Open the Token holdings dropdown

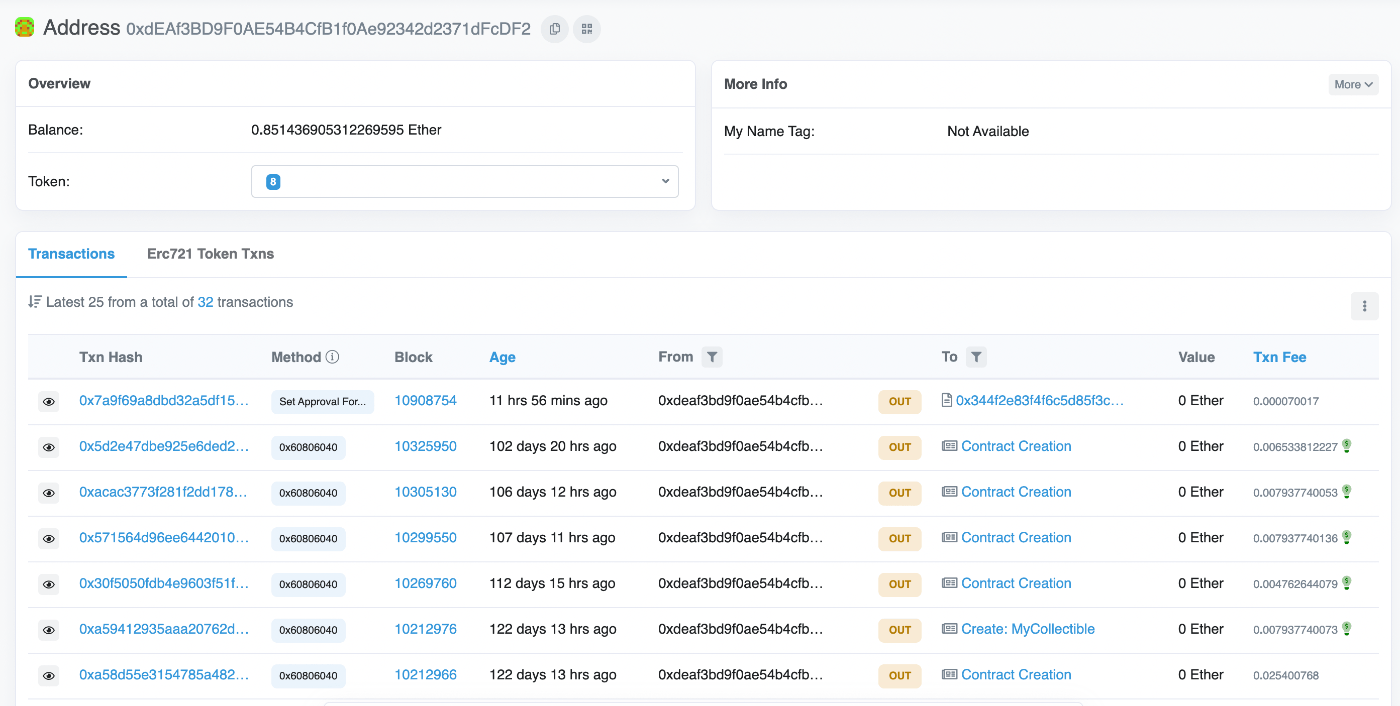pos(465,182)
